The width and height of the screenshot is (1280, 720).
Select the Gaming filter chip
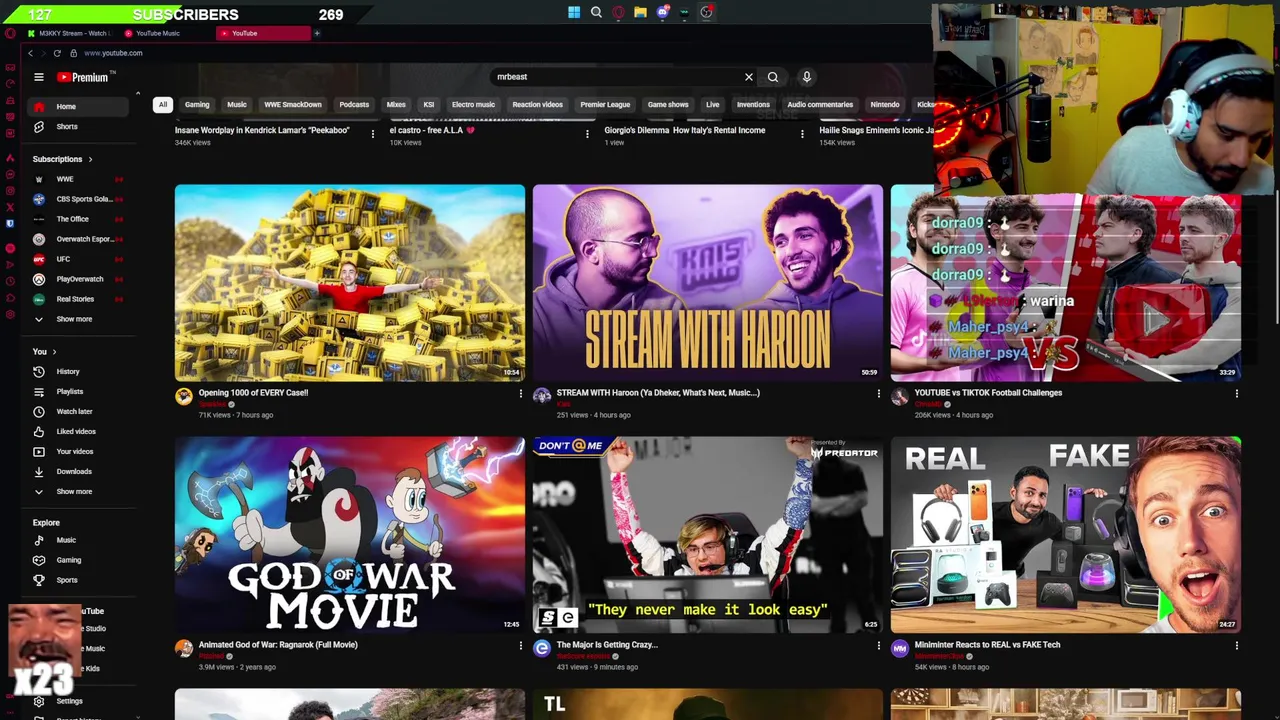click(197, 104)
